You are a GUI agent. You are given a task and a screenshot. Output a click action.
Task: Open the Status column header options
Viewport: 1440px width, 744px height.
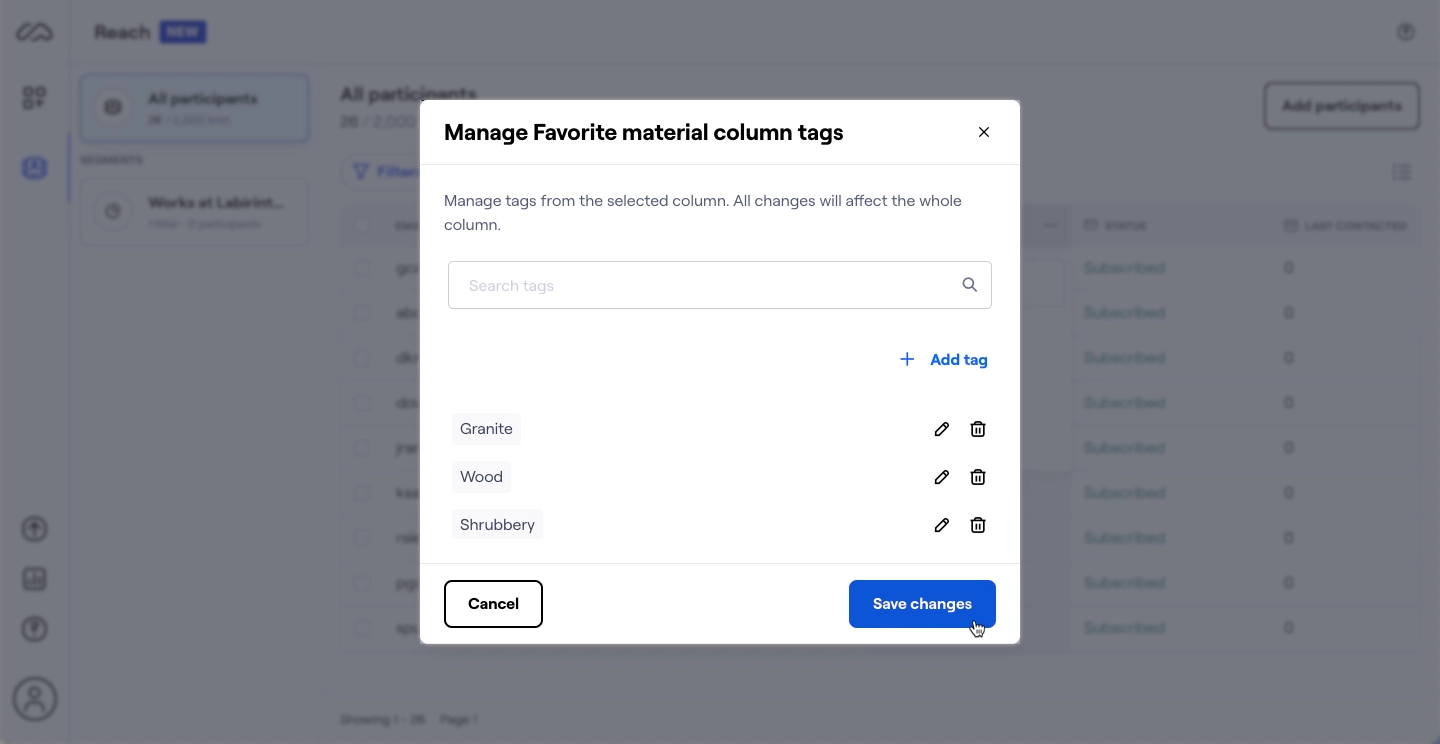tap(1124, 225)
